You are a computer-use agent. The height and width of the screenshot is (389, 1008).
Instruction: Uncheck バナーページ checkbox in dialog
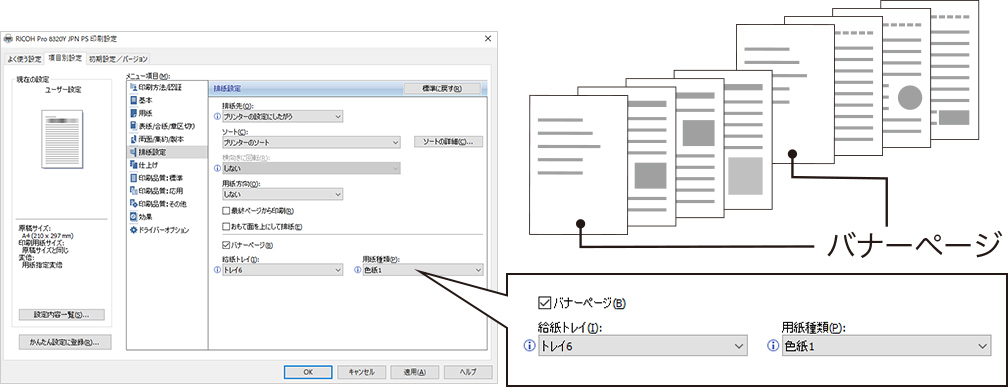226,245
